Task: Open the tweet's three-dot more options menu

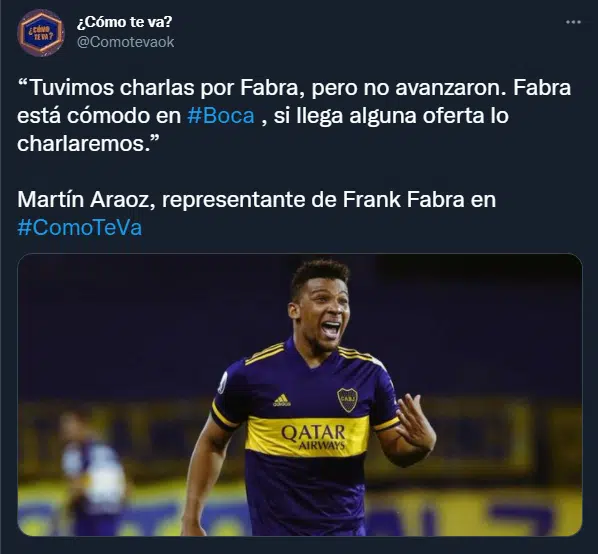Action: coord(573,22)
